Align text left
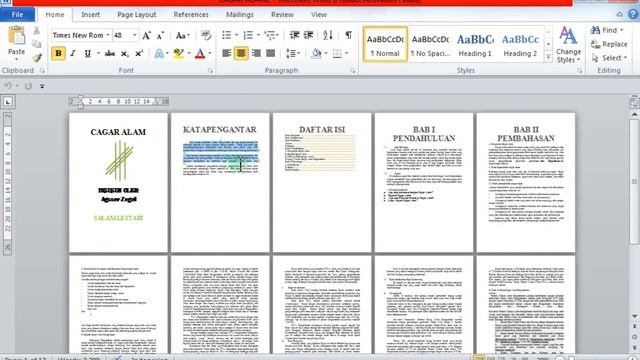640x360 pixels. 227,53
